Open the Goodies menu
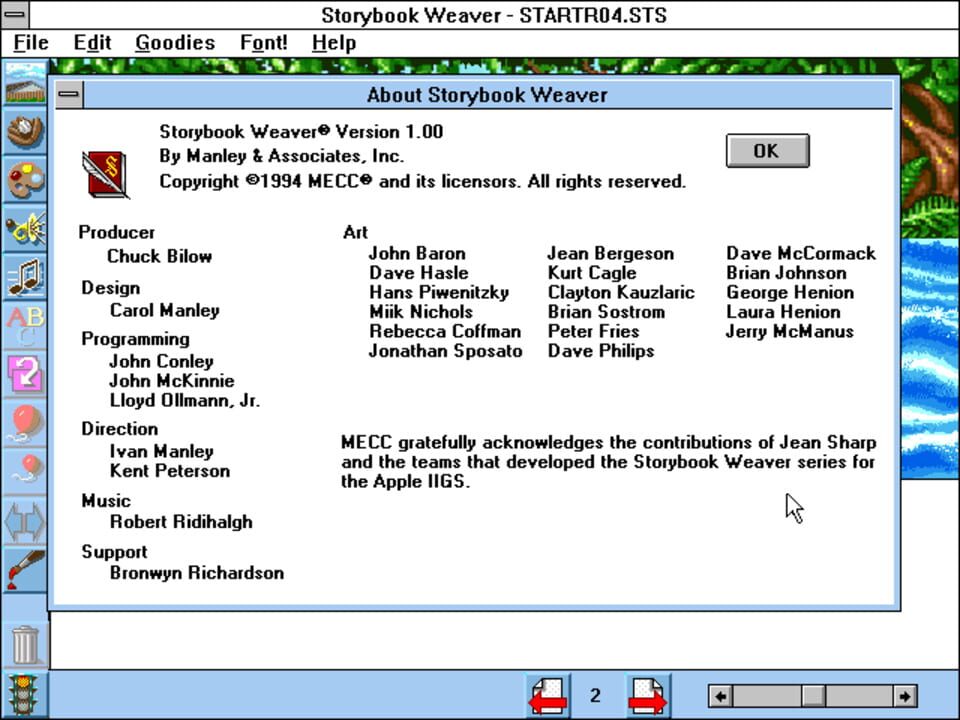Screen dimensions: 960x720 point(174,42)
